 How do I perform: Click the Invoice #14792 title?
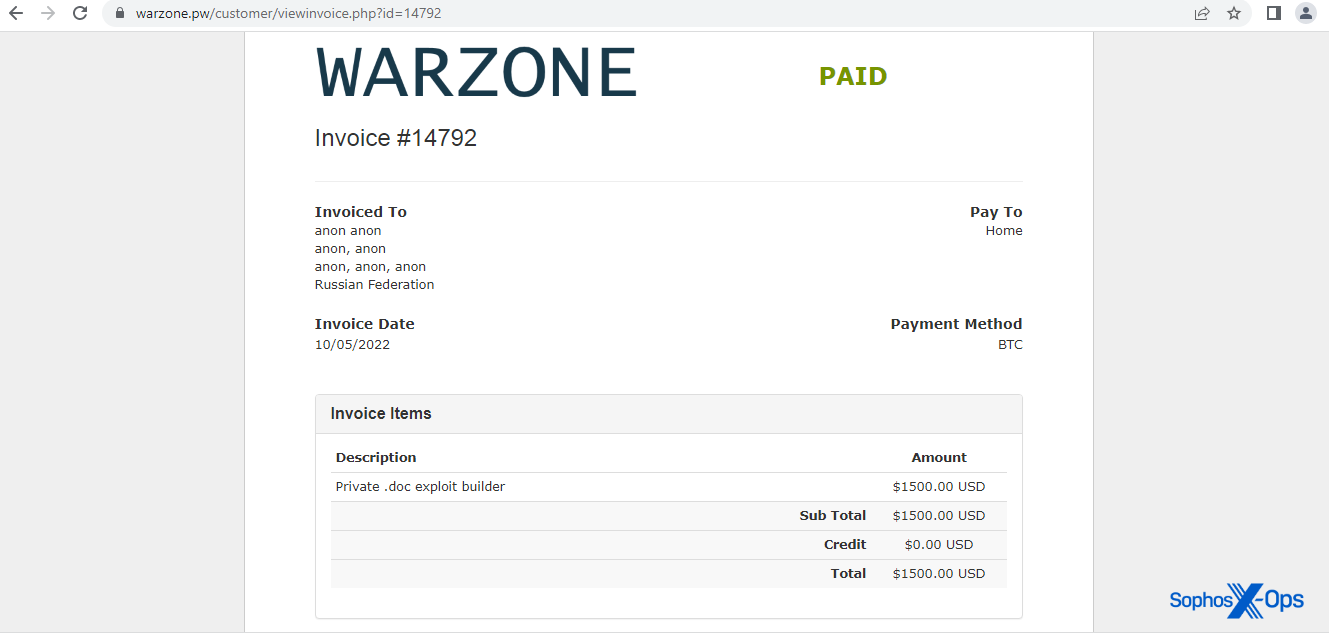point(396,137)
